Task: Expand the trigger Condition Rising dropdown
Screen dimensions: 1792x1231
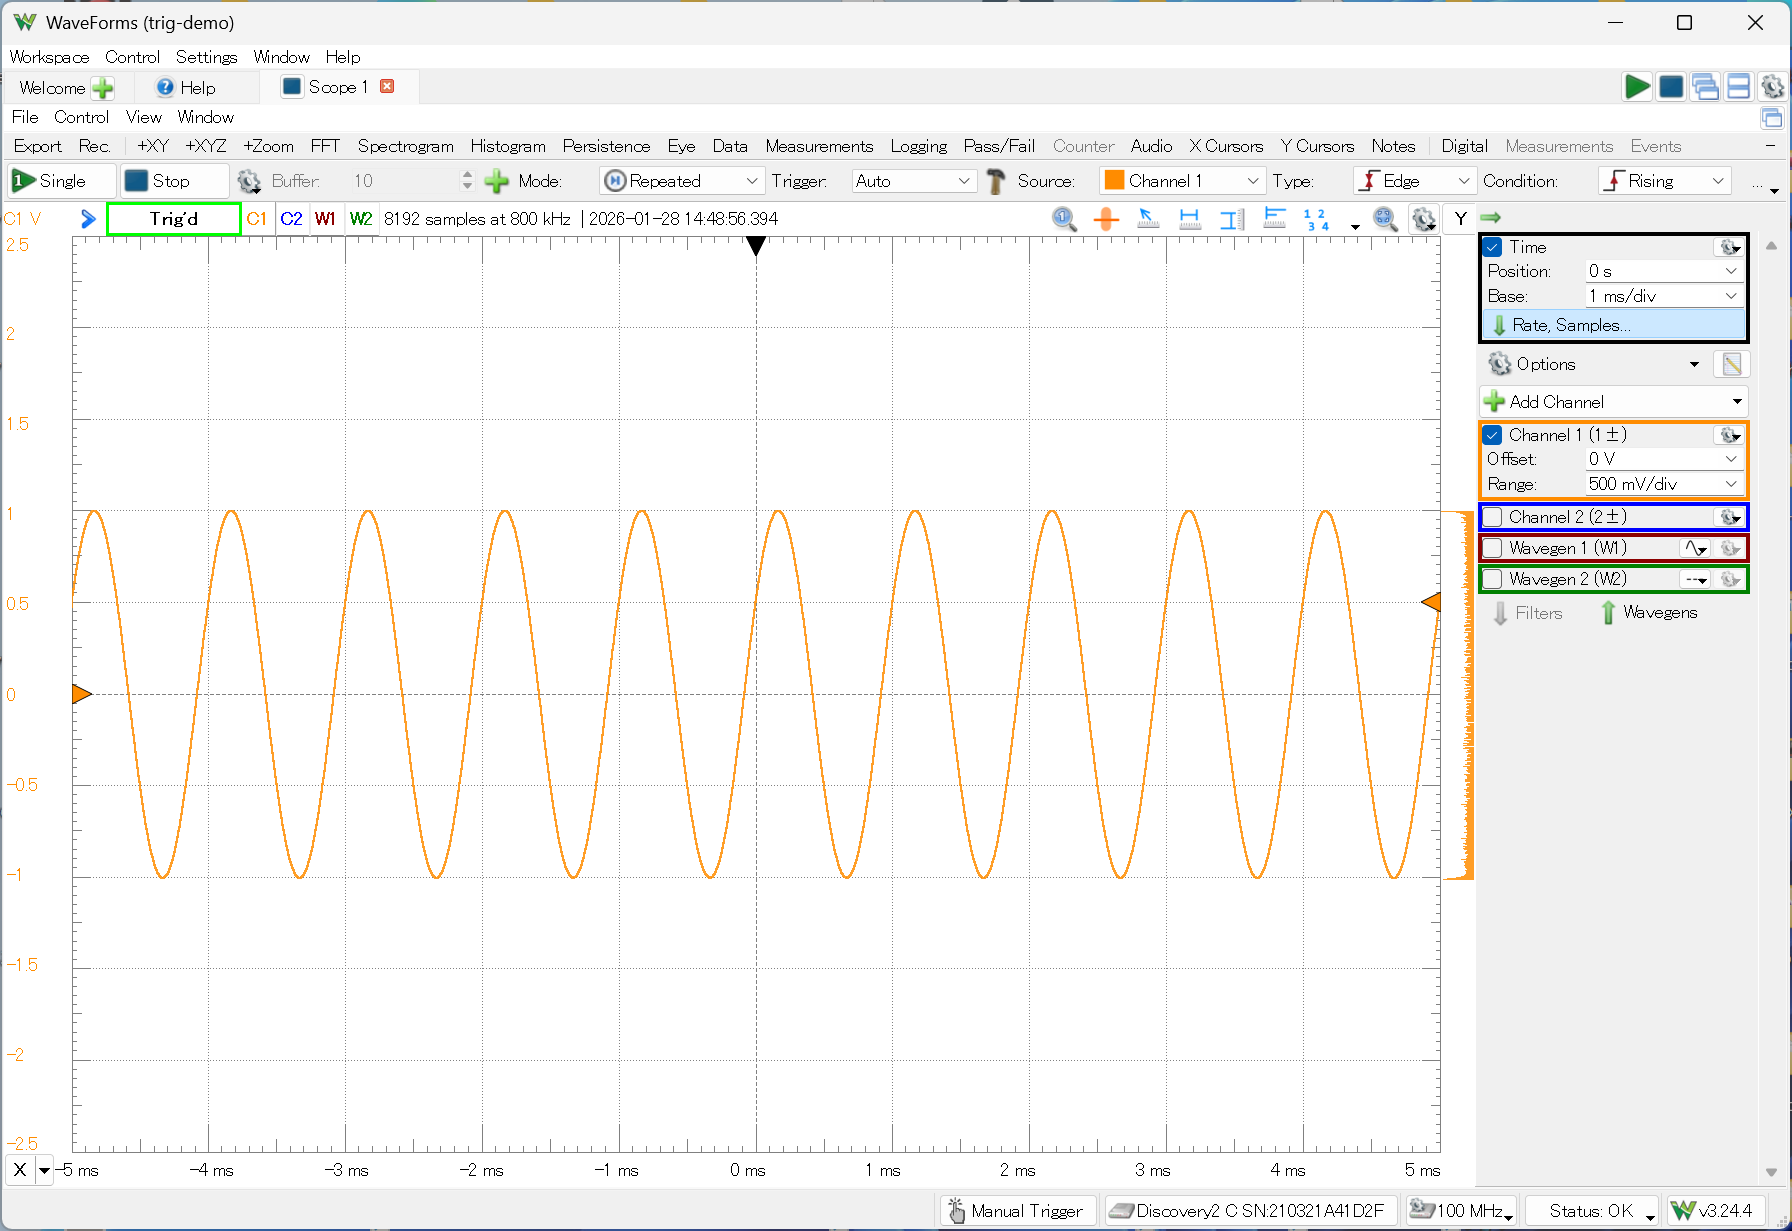Action: (1664, 181)
